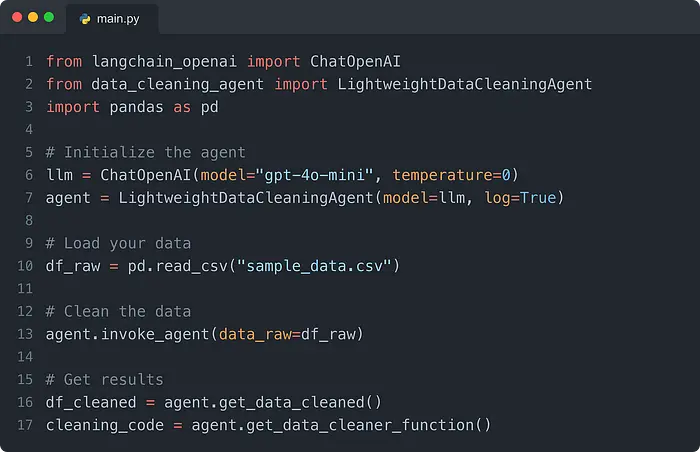Click the red close window button
Screen dimensions: 700x452
[16, 17]
